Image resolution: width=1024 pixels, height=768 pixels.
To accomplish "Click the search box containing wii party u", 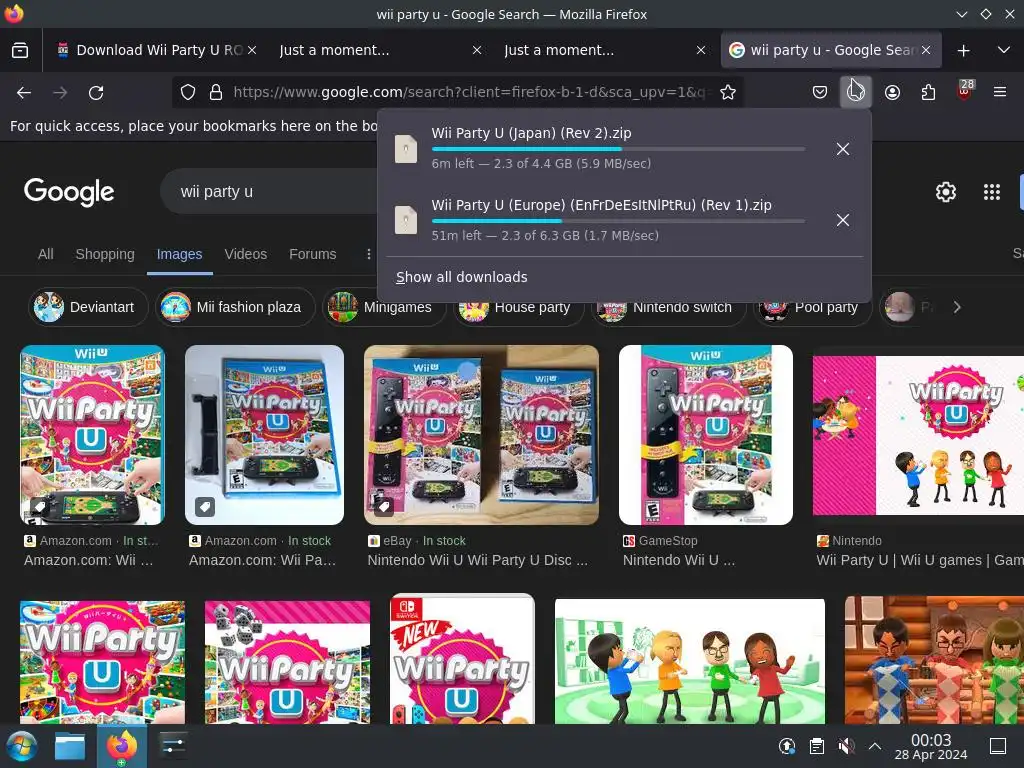I will [x=269, y=191].
